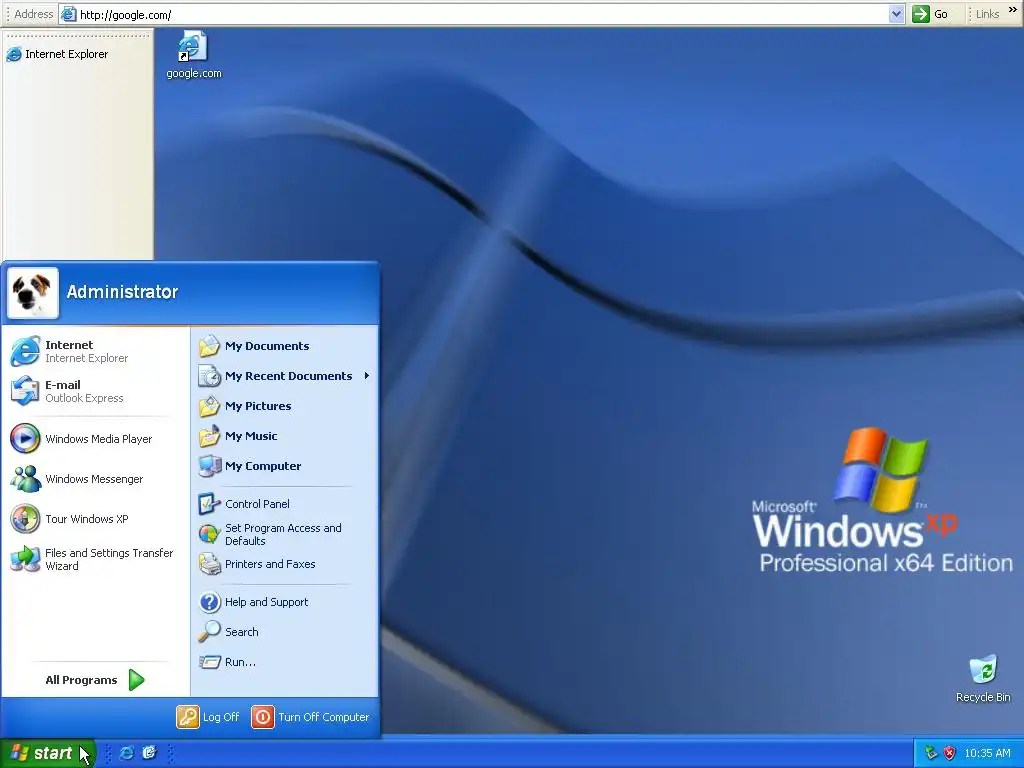Click Log Off button
The width and height of the screenshot is (1024, 768).
208,717
